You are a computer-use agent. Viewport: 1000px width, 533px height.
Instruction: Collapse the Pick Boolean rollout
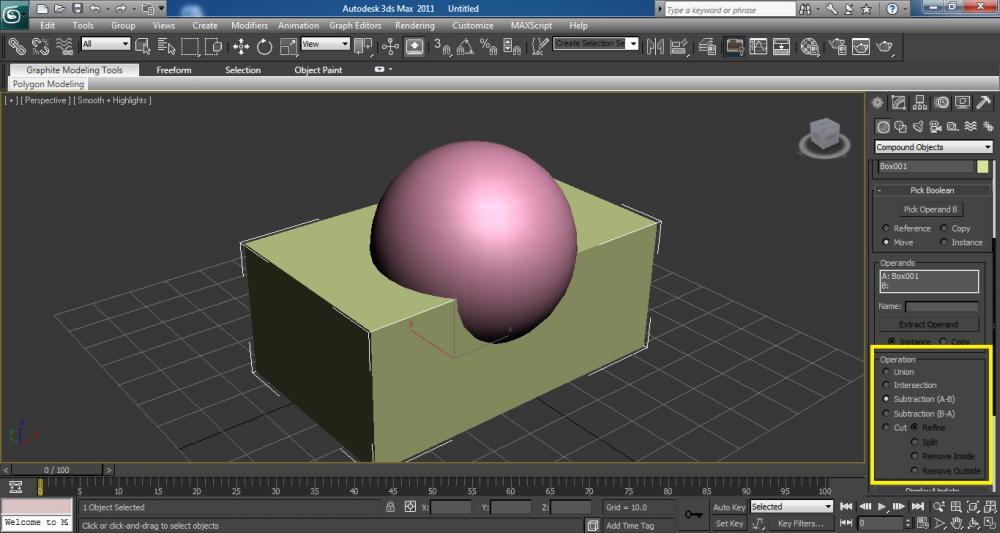pos(931,190)
